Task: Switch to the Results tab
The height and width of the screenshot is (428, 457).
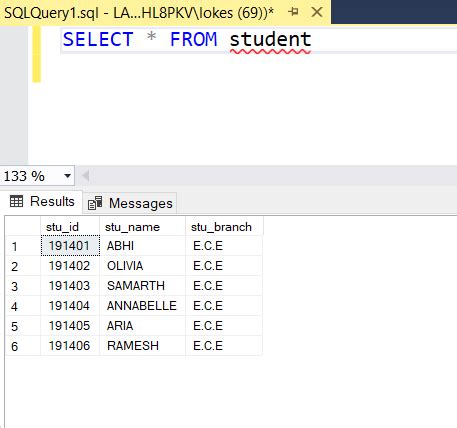Action: 42,202
